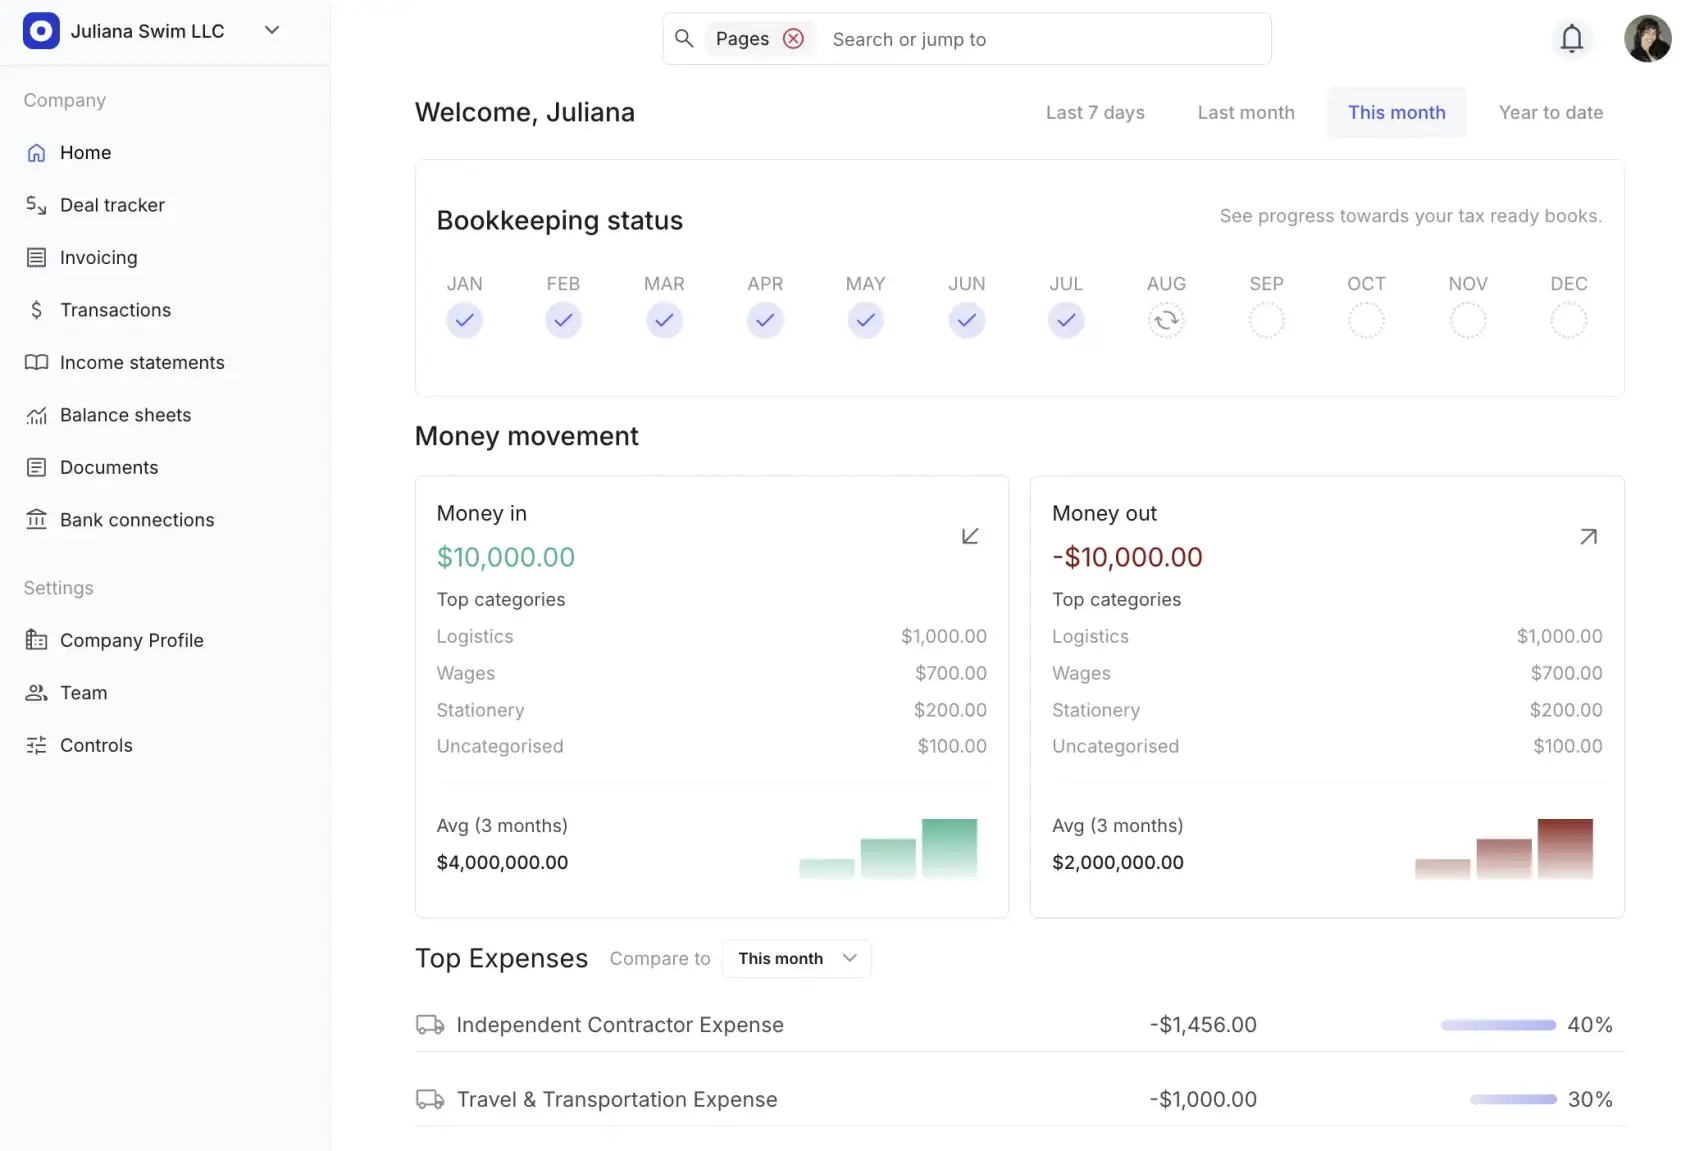The image size is (1699, 1151).
Task: Click the FEB bookkeeping checkmark
Action: [x=563, y=320]
